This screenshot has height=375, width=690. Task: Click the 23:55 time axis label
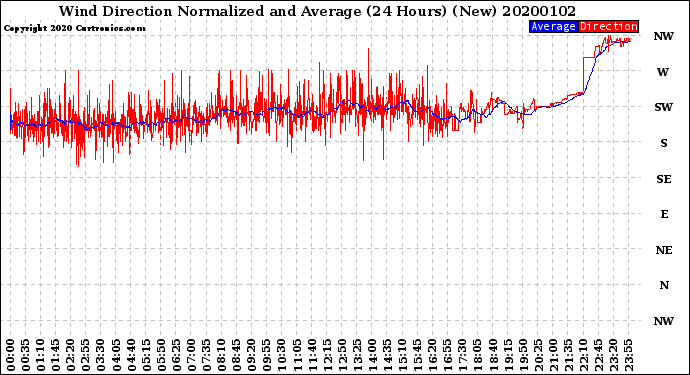click(628, 355)
